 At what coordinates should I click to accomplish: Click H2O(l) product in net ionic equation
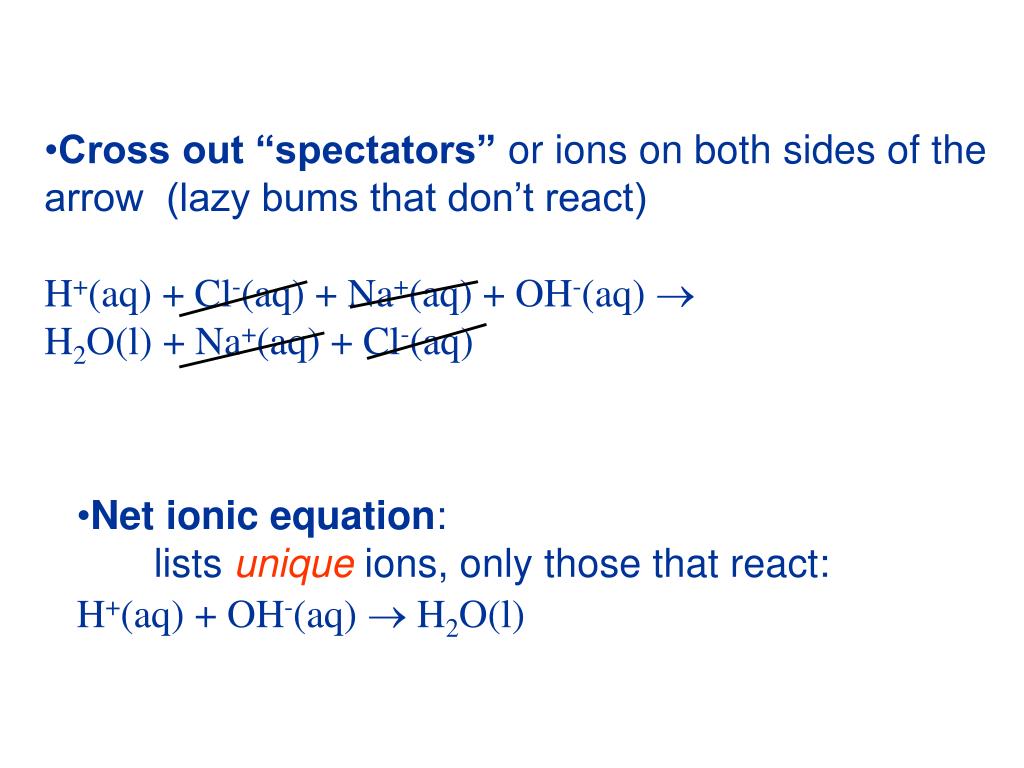[x=471, y=617]
